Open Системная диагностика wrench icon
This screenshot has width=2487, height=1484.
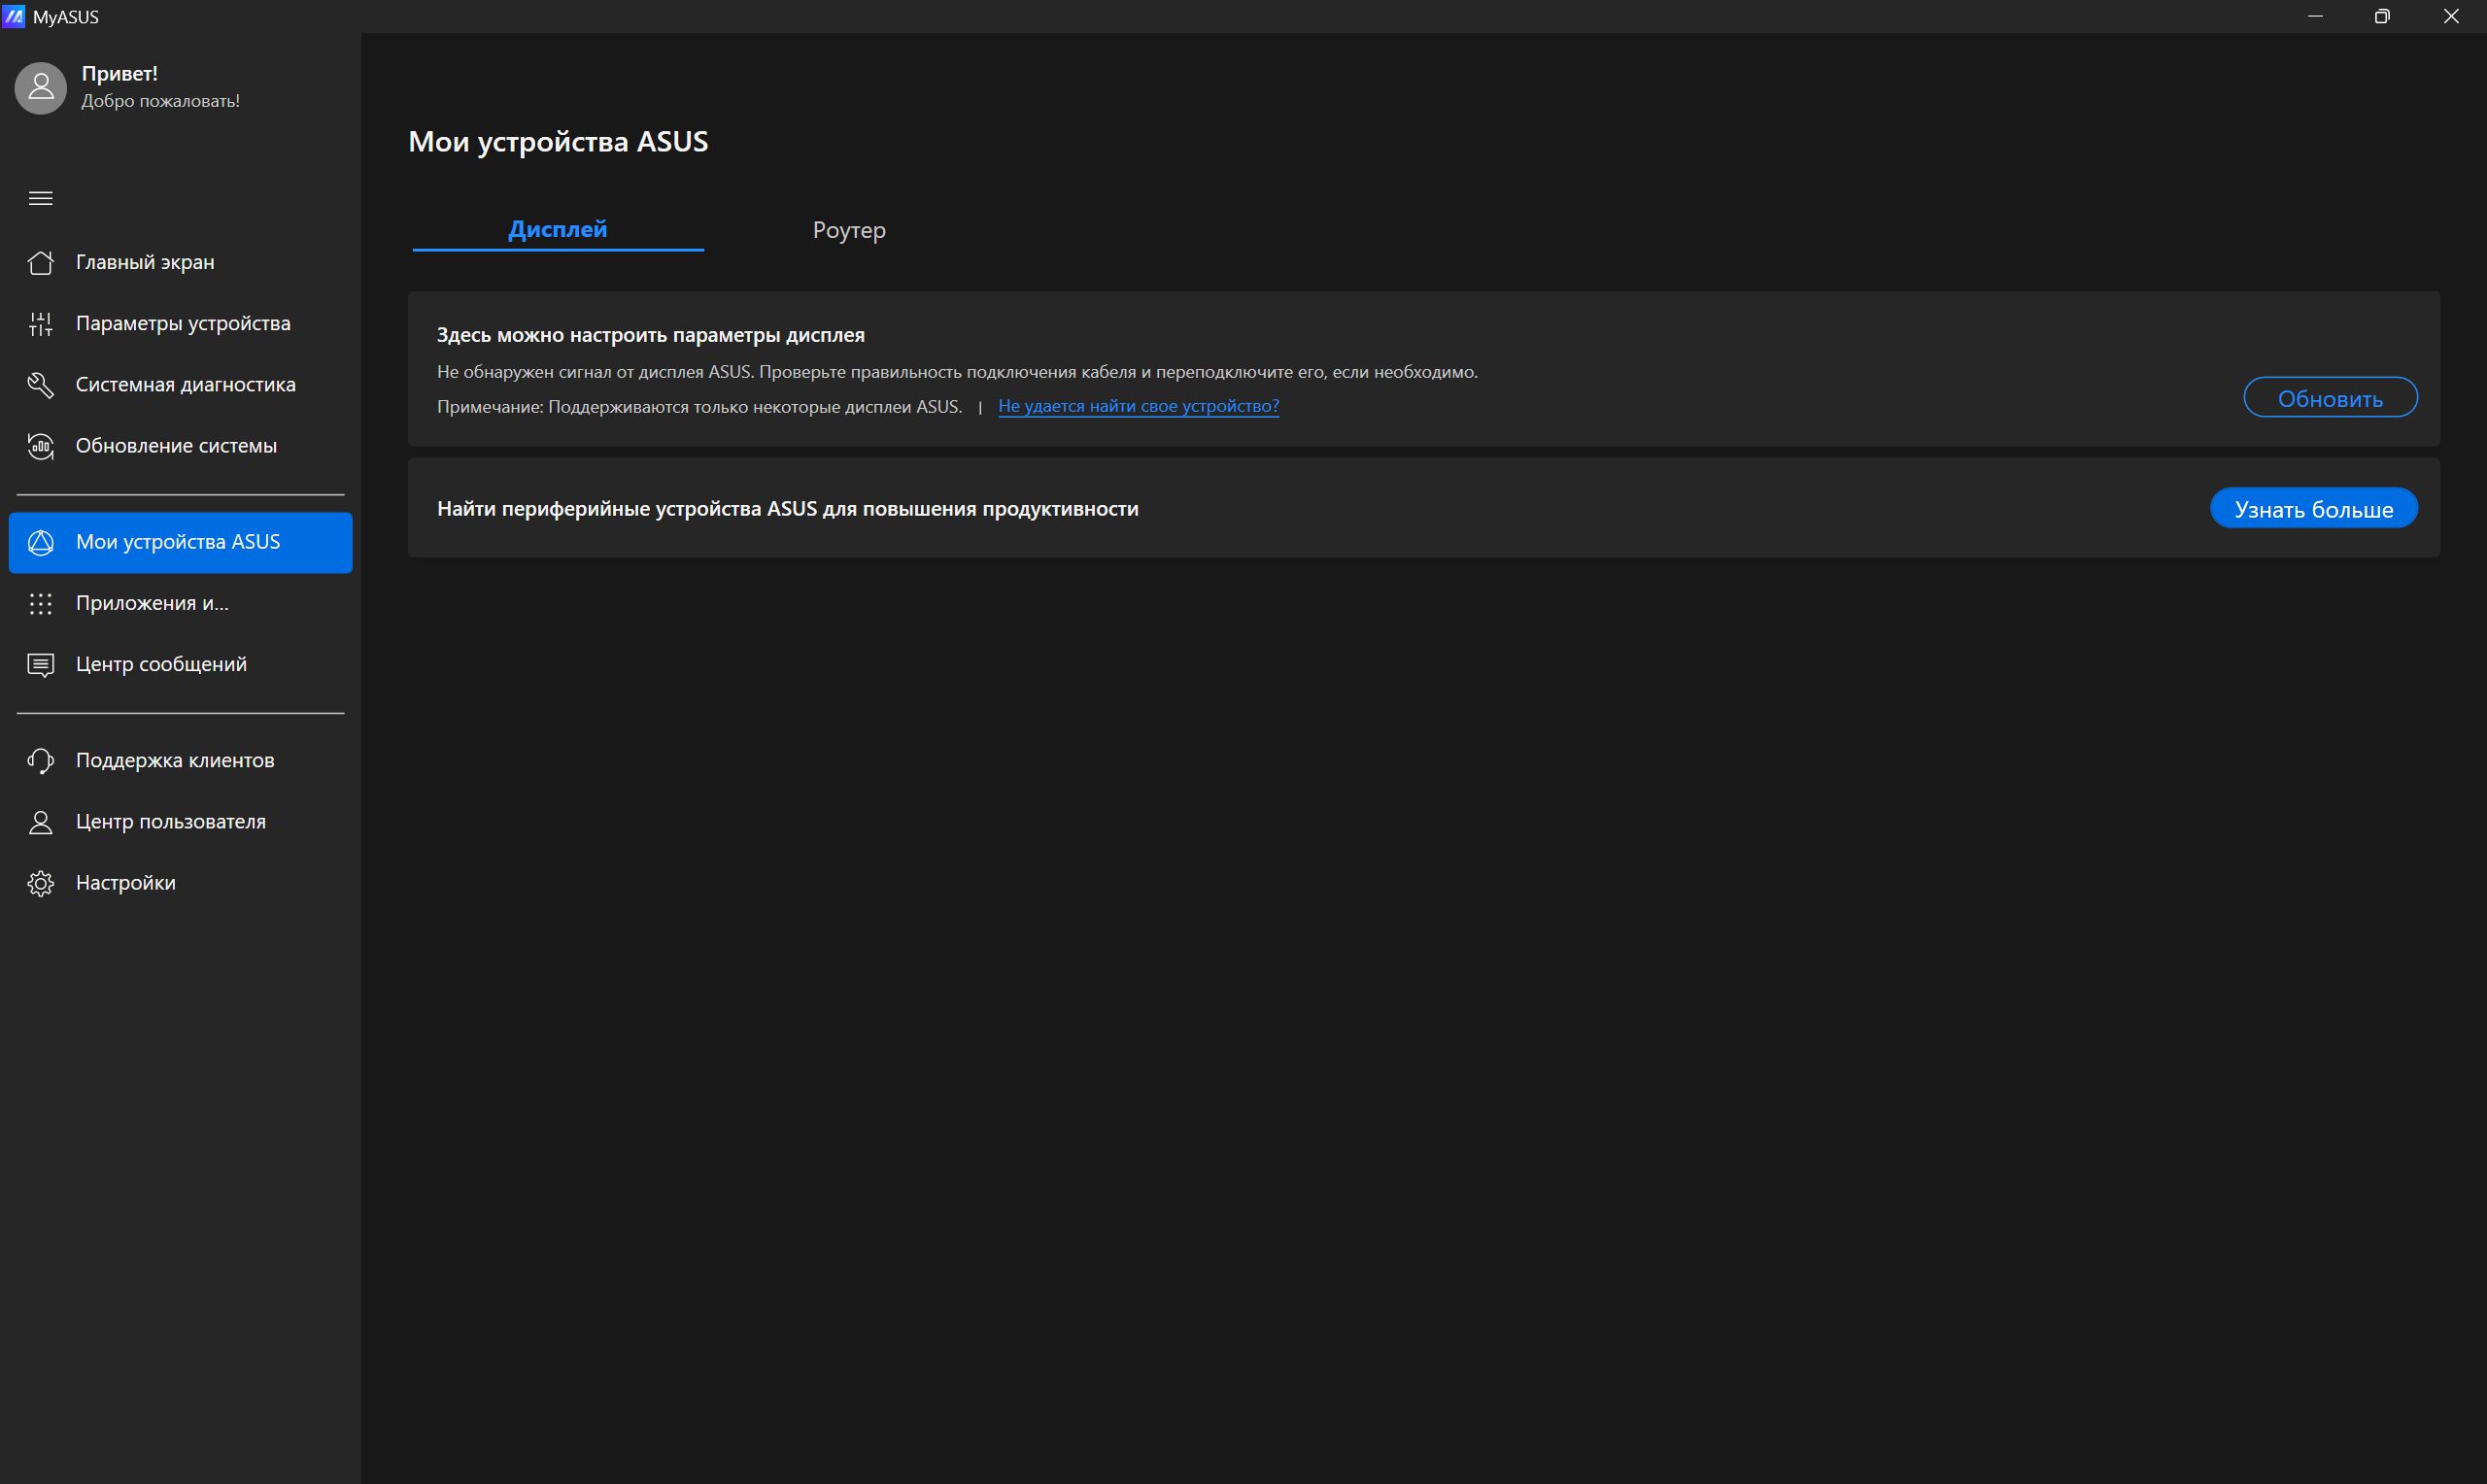[x=40, y=384]
